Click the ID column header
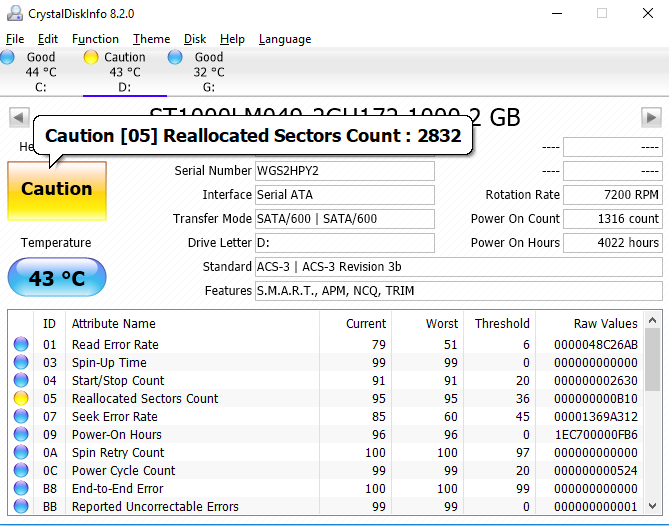 49,324
